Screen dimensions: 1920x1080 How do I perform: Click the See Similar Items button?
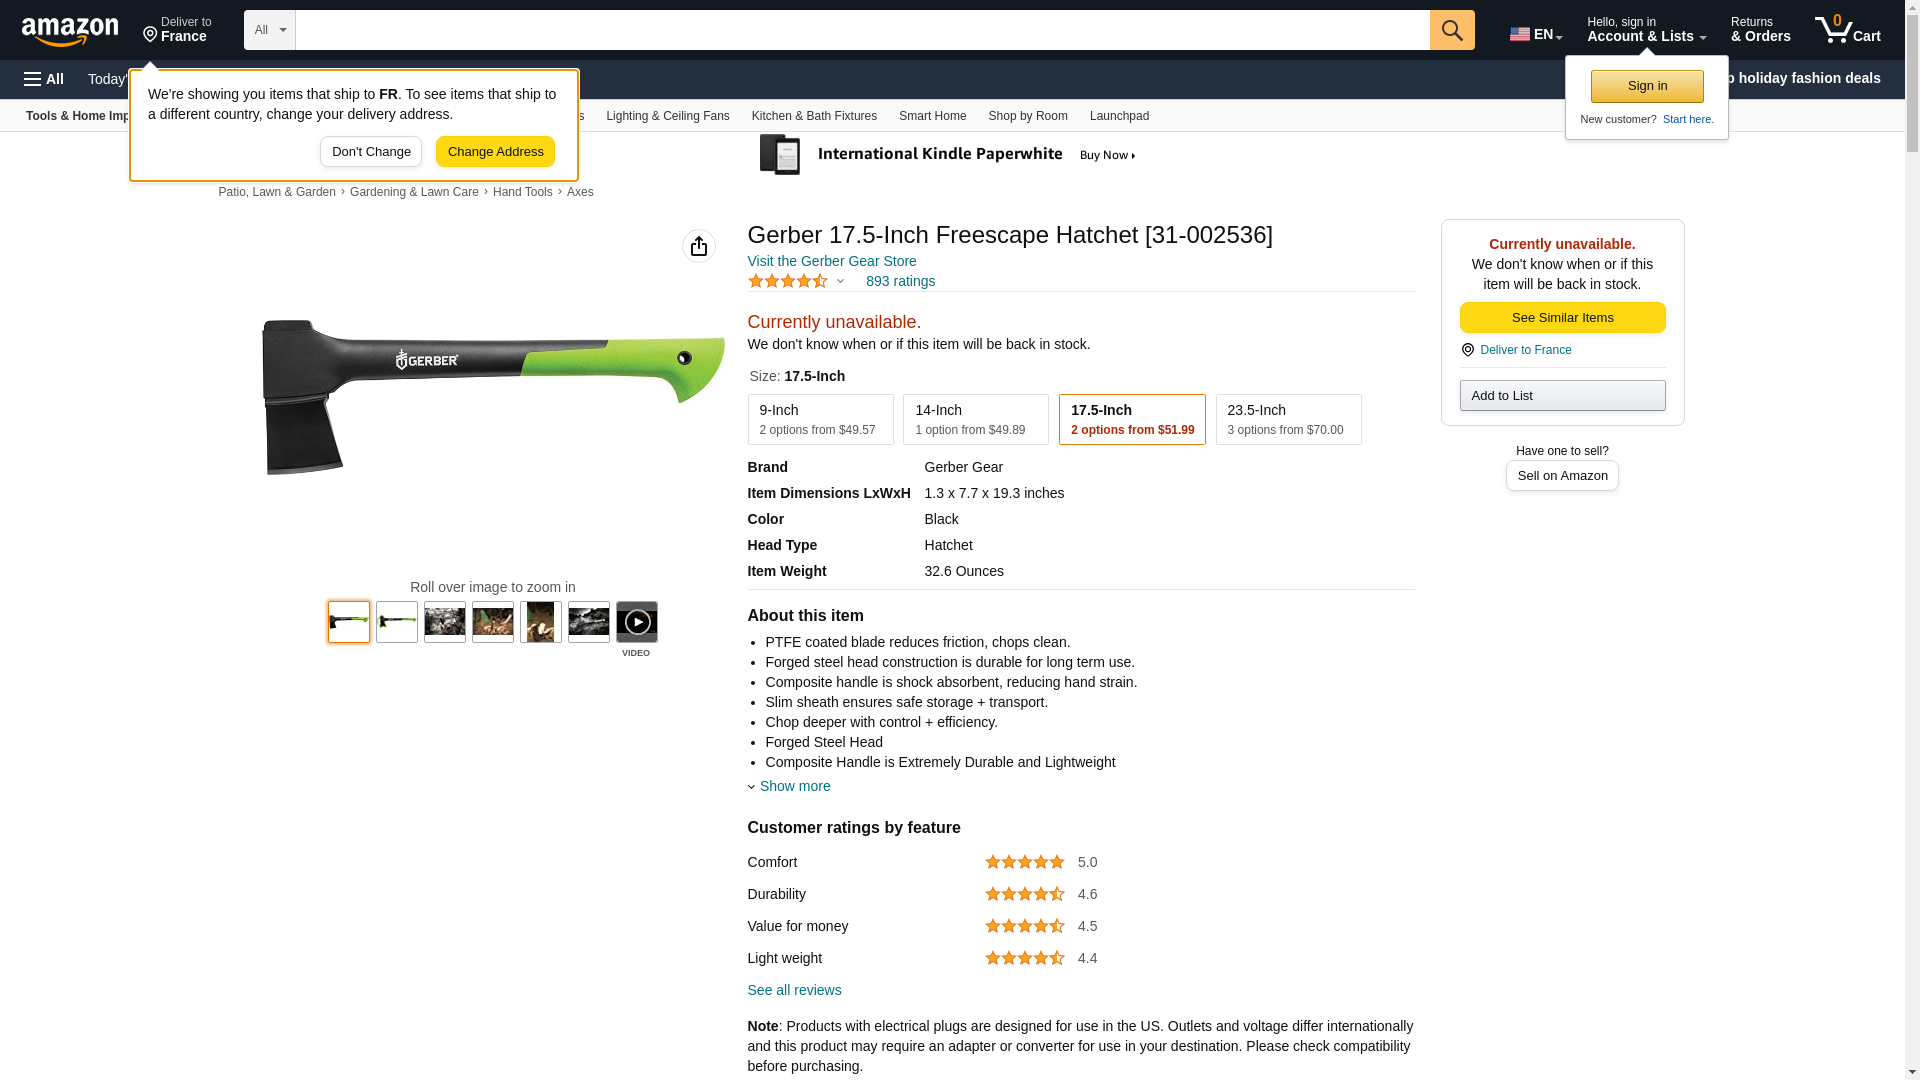pyautogui.click(x=1561, y=317)
